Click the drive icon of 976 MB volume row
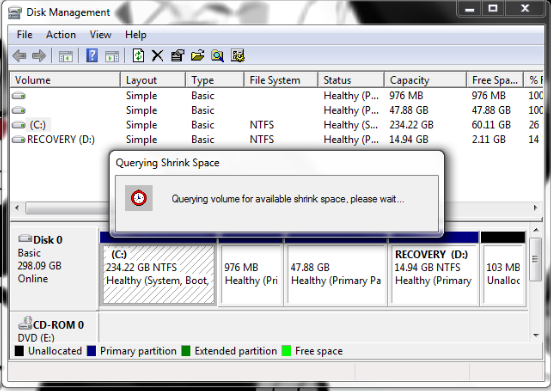Viewport: 551px width, 391px height. coord(19,95)
